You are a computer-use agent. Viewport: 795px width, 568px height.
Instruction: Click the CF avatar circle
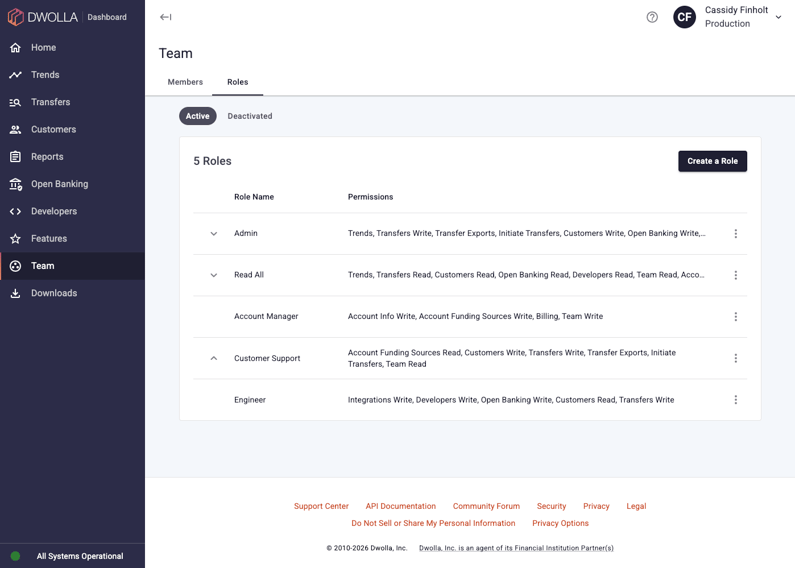coord(684,17)
